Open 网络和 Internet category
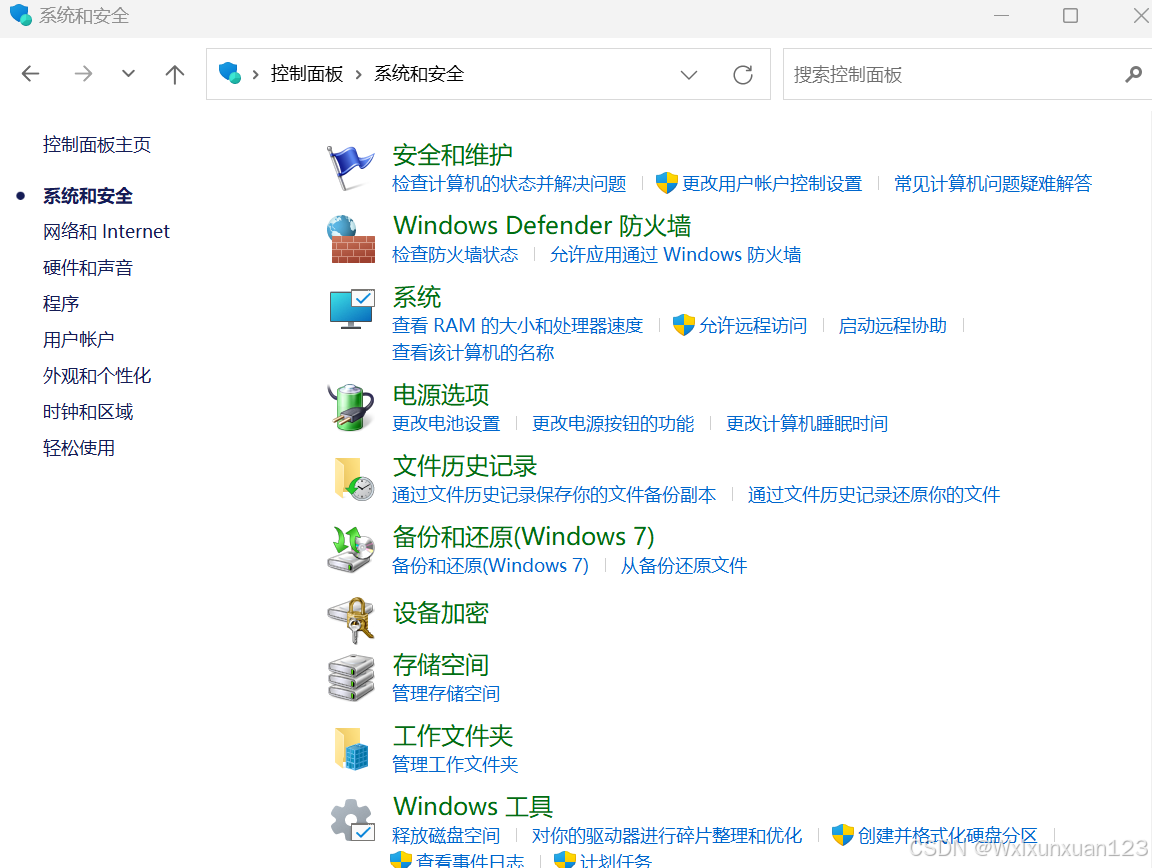Viewport: 1152px width, 868px height. tap(107, 232)
